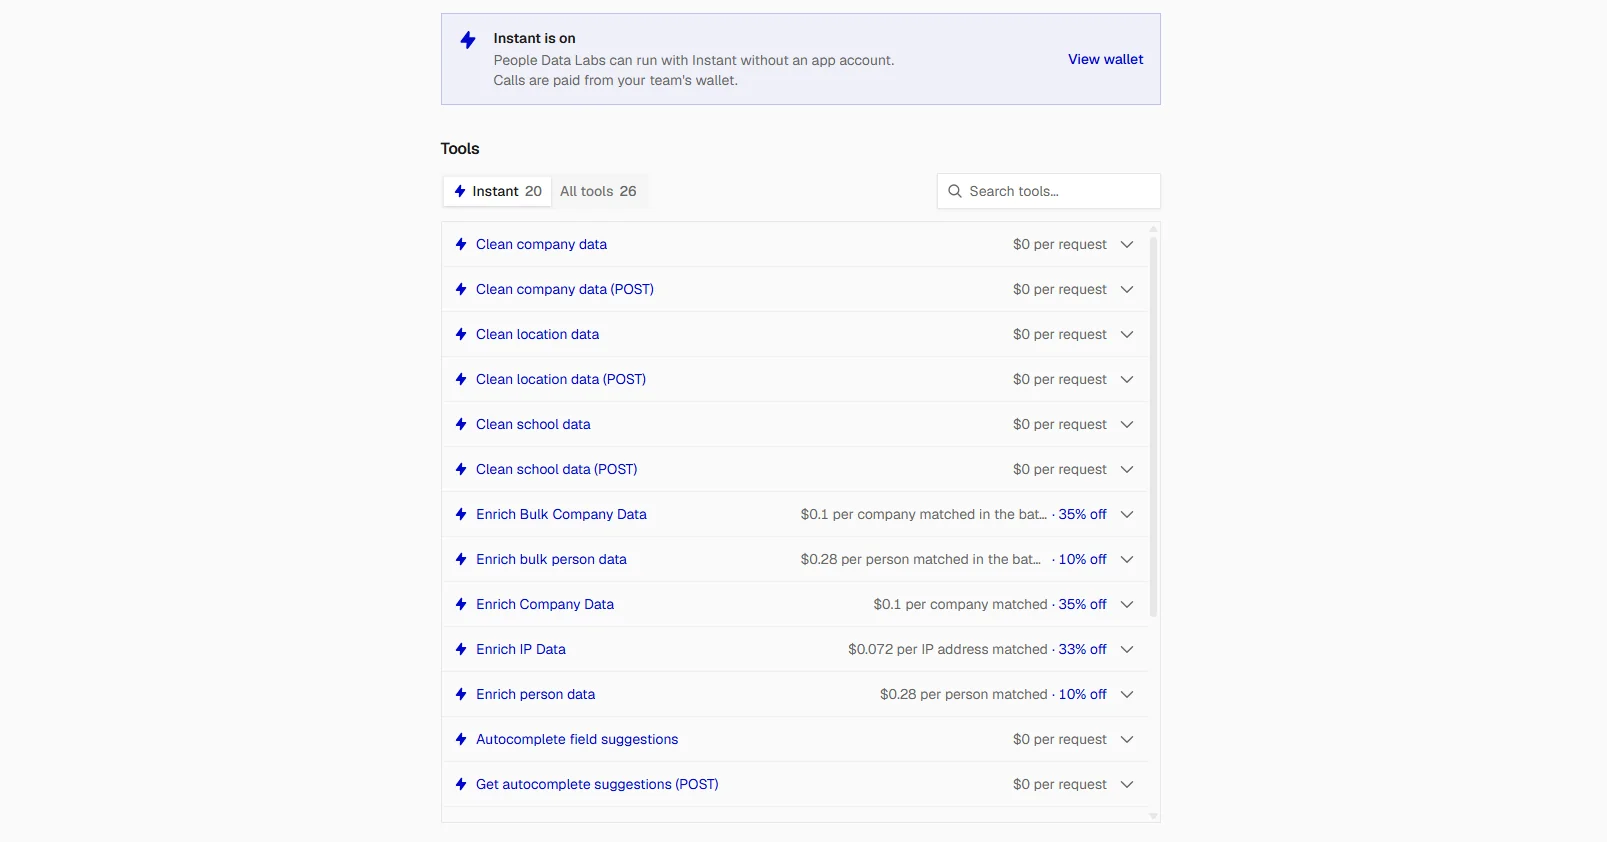The height and width of the screenshot is (842, 1607).
Task: Click lightning icon beside Enrich IP Data
Action: (x=461, y=649)
